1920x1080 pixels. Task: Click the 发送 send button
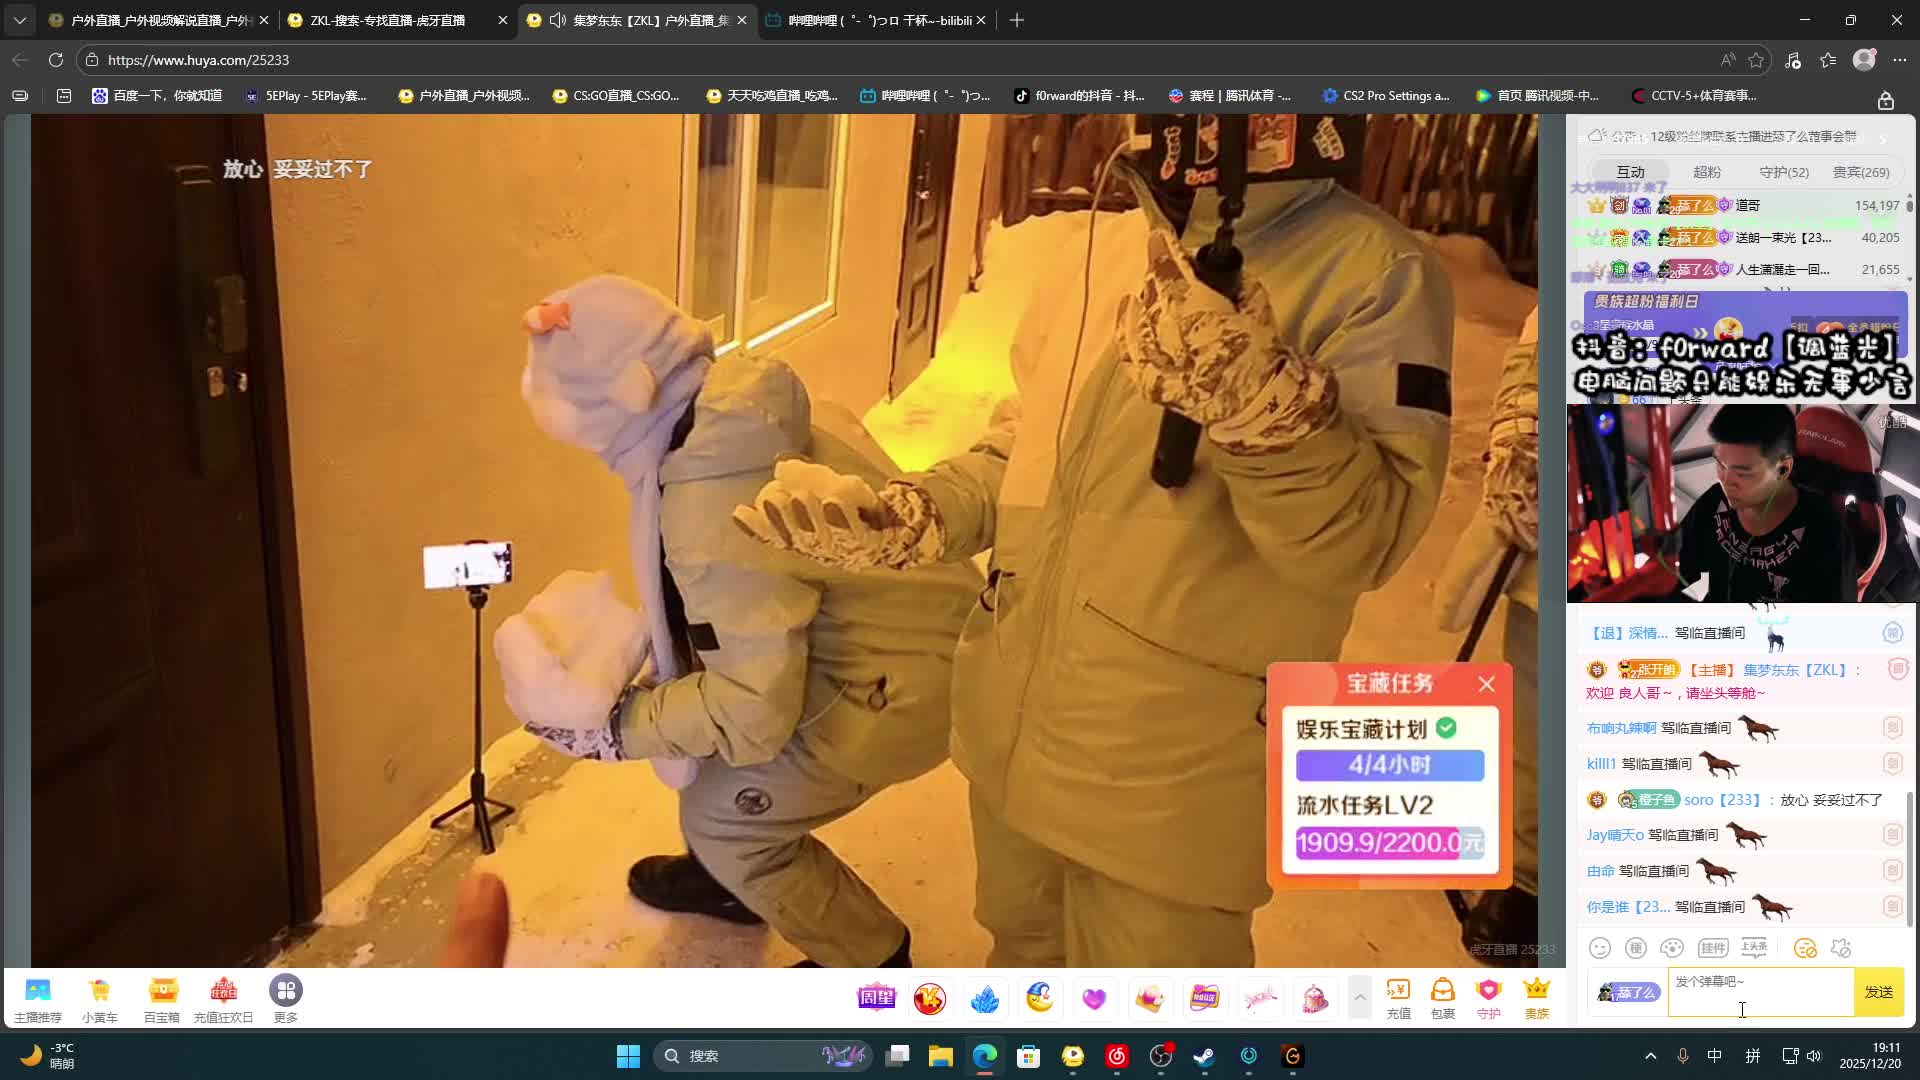(x=1878, y=992)
